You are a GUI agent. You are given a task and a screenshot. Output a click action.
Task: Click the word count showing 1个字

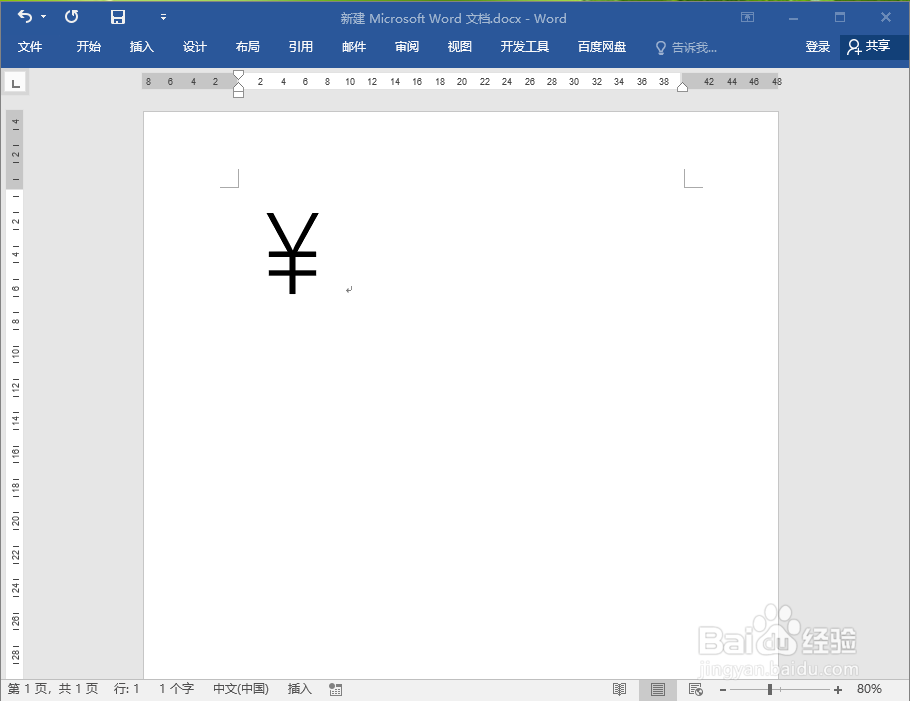pos(177,689)
